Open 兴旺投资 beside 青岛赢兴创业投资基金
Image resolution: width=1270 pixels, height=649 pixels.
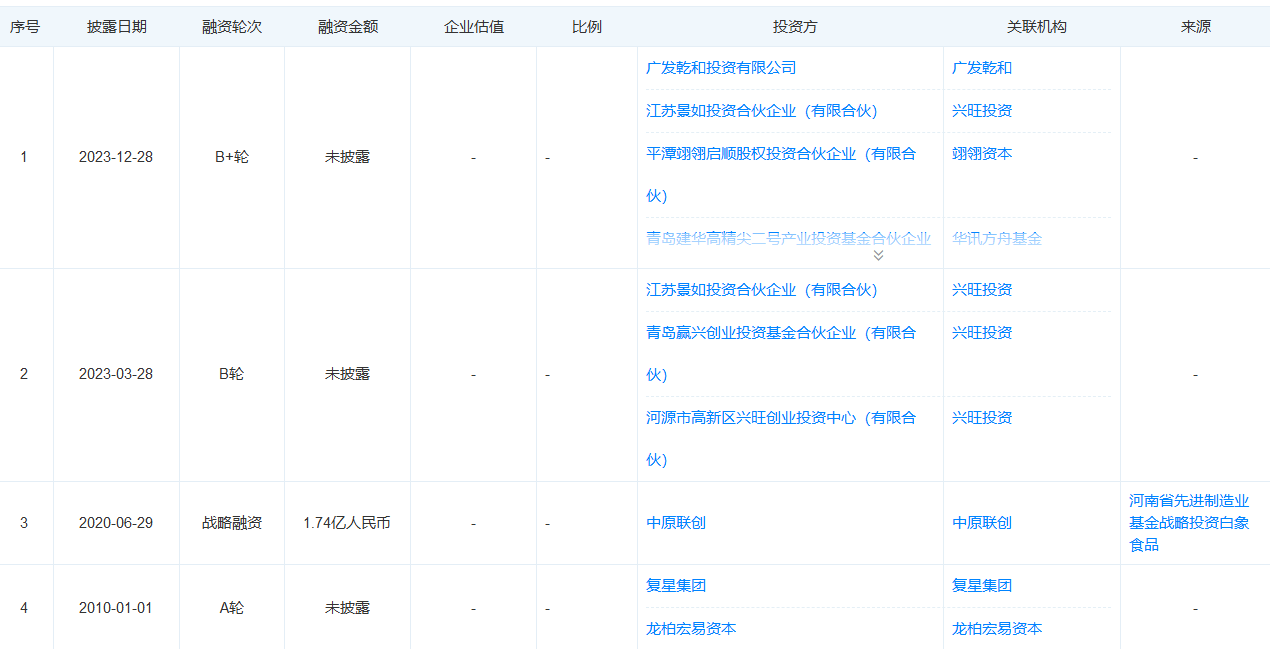(982, 333)
